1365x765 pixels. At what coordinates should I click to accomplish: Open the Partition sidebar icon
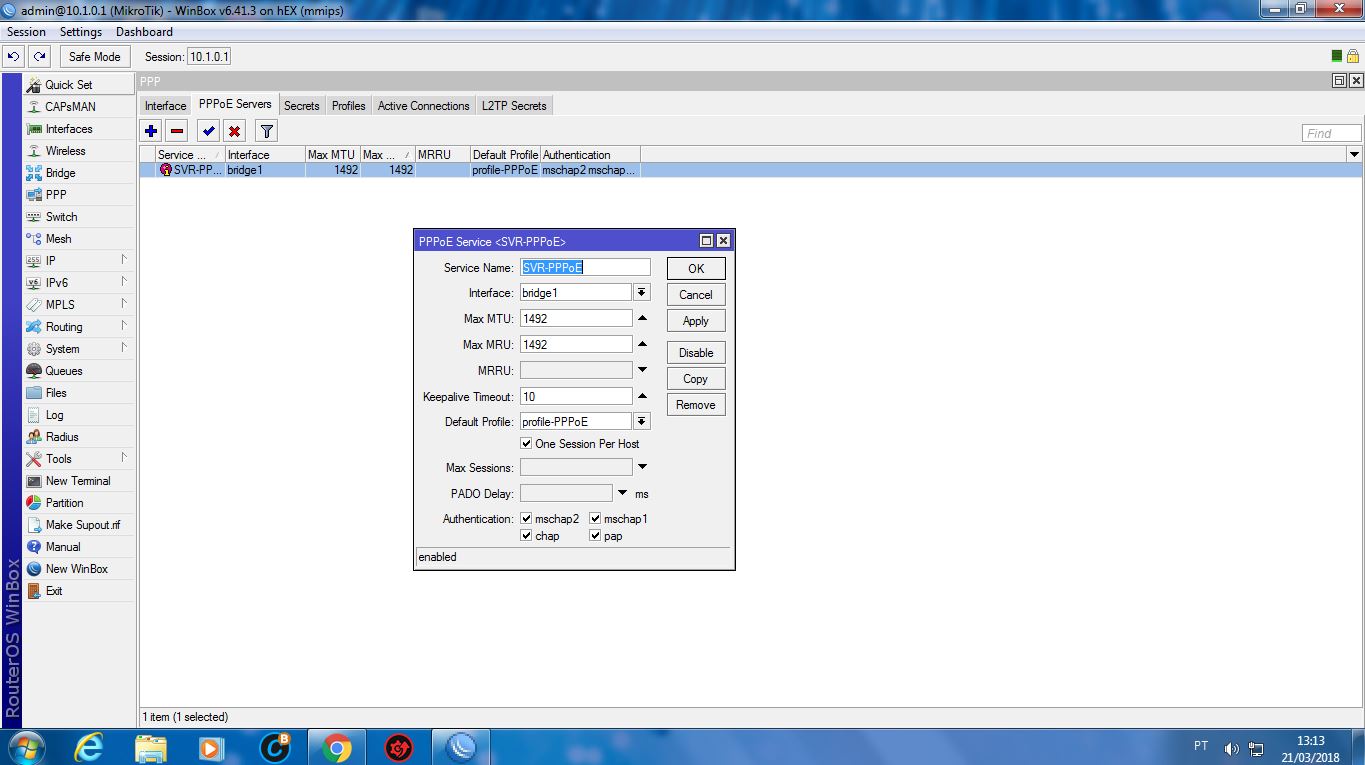point(34,503)
